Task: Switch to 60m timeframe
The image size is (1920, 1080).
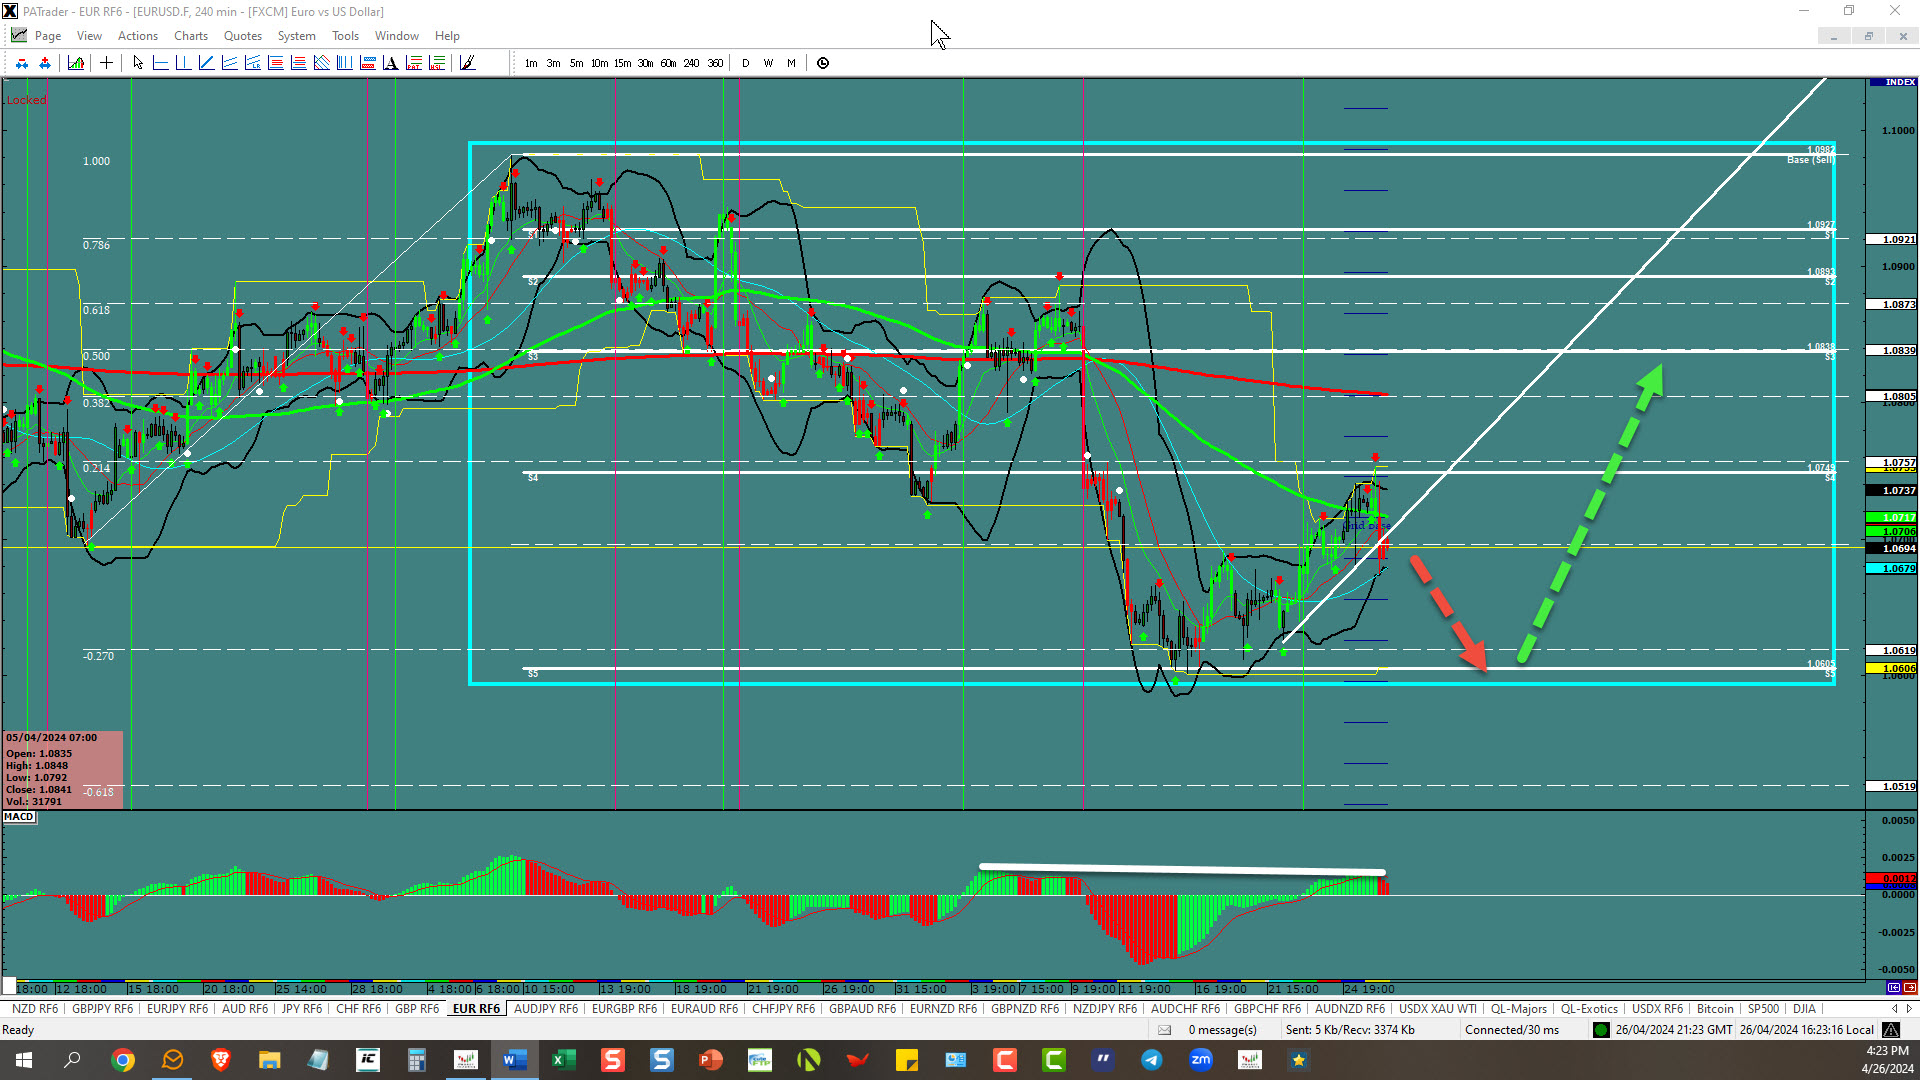Action: [x=668, y=63]
